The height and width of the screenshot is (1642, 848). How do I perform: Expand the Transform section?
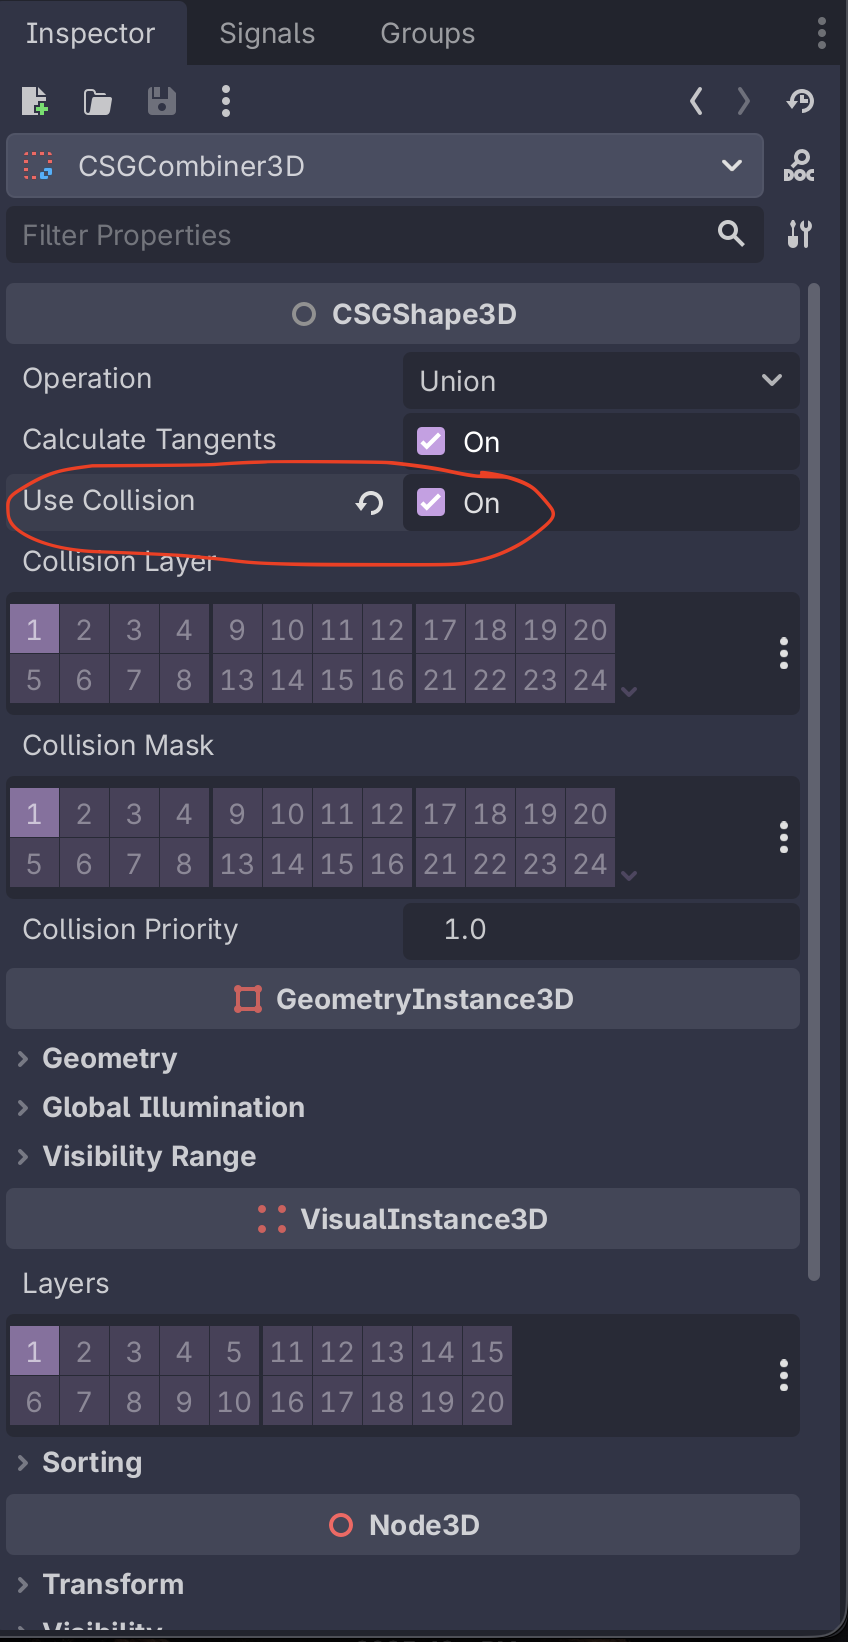click(x=113, y=1584)
